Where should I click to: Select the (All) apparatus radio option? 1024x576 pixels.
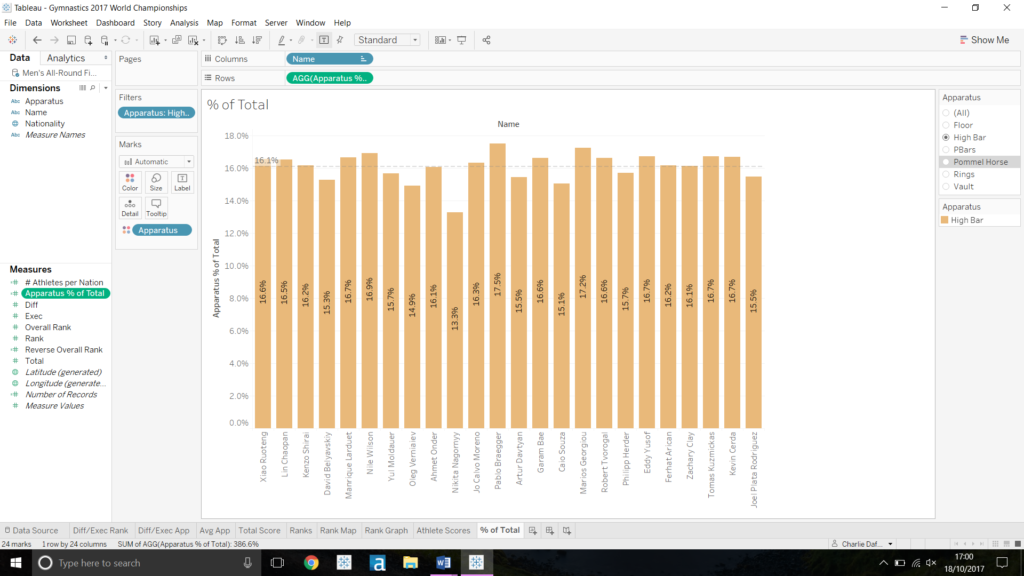point(946,113)
